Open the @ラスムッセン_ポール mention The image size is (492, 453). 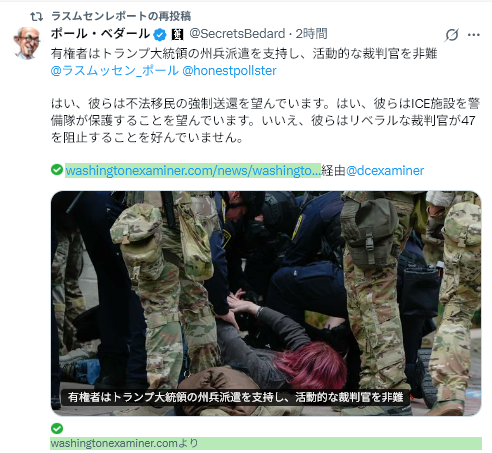point(115,71)
